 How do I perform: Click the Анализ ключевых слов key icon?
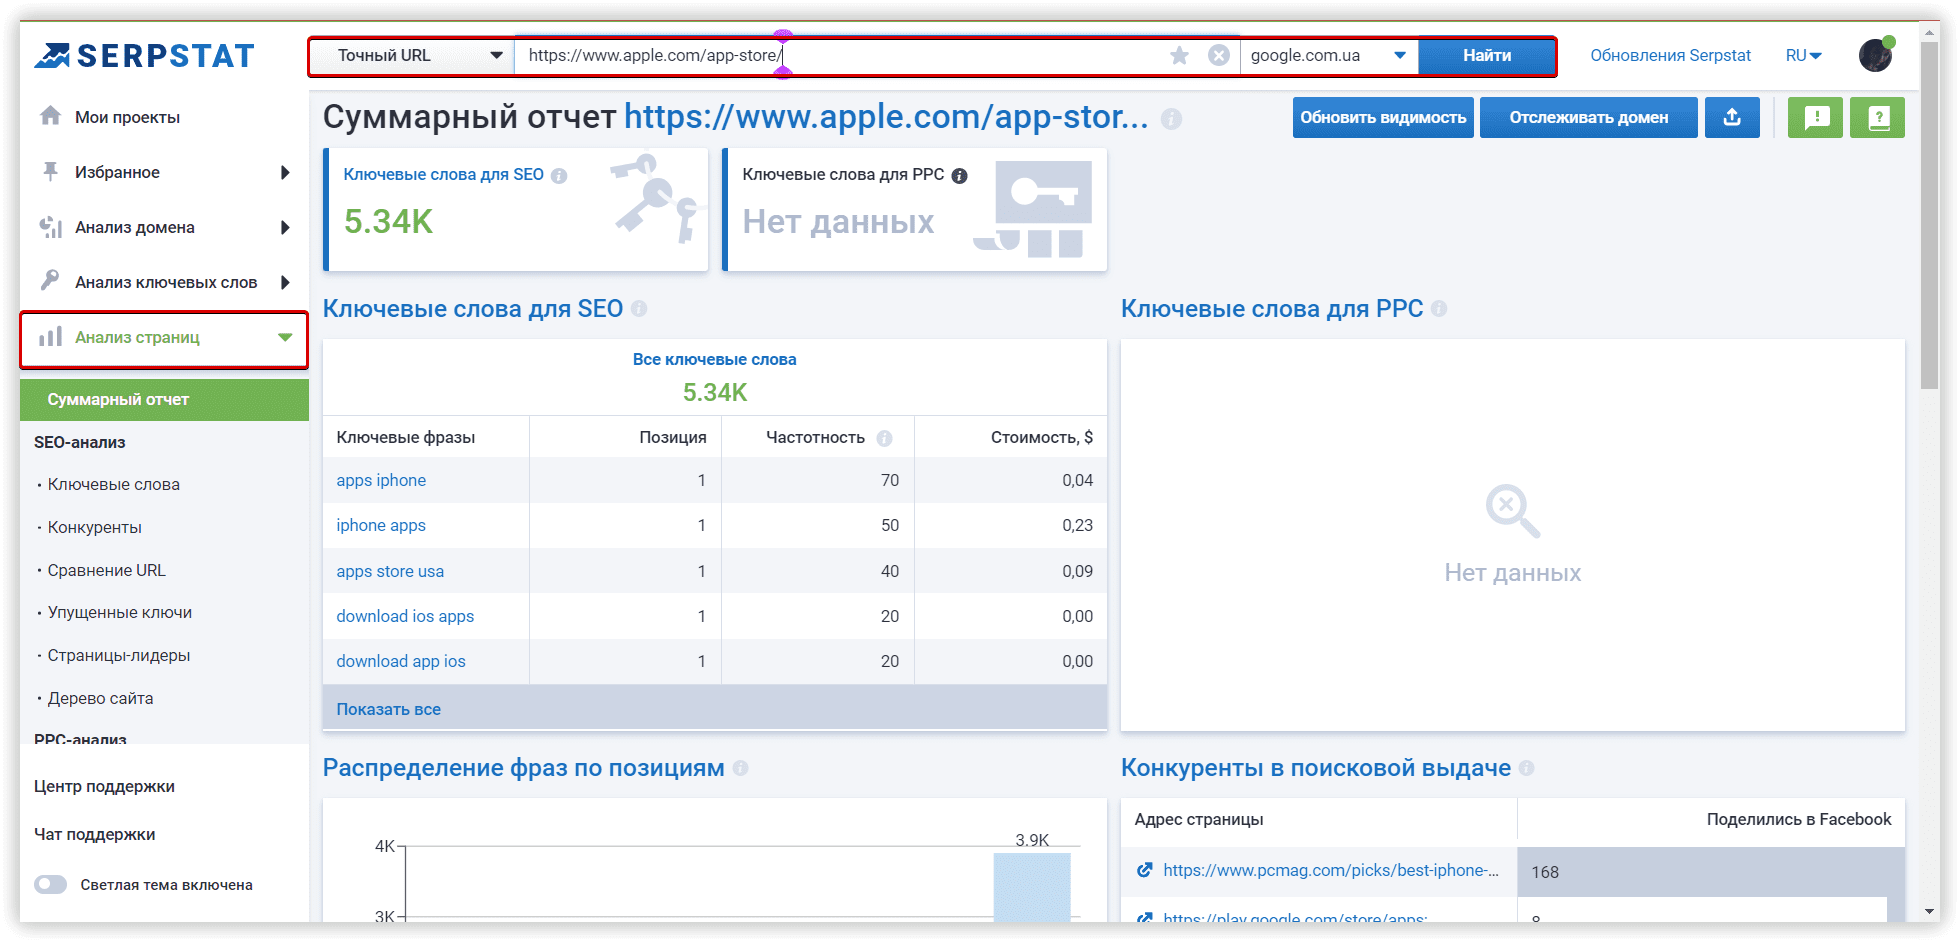tap(50, 280)
